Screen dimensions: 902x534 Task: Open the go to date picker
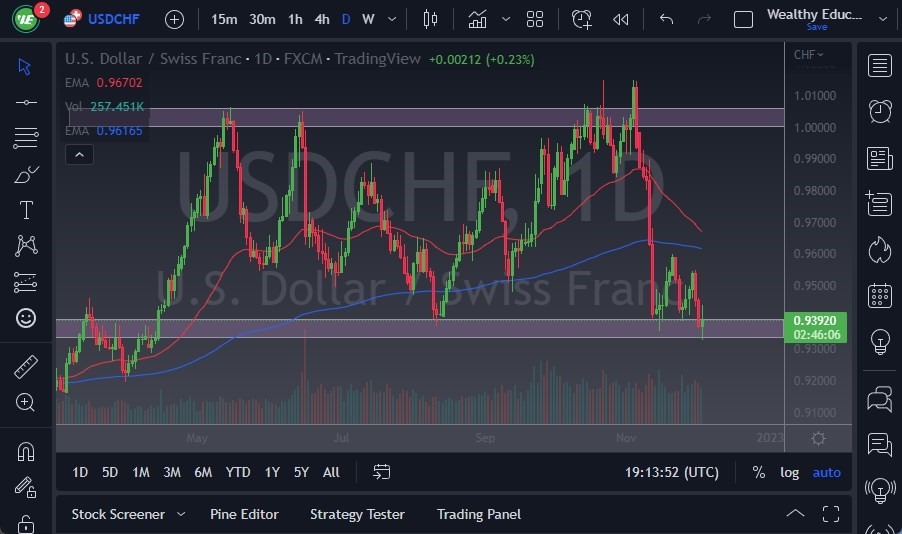[381, 472]
